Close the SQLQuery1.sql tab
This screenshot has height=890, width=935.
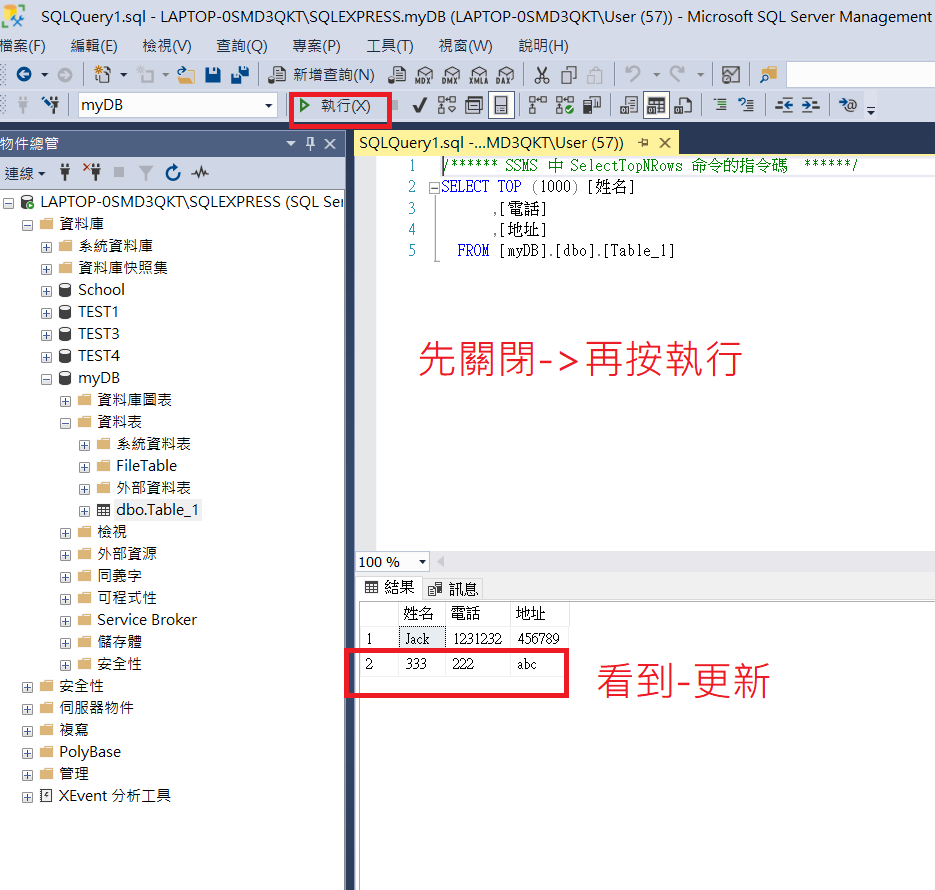[665, 143]
